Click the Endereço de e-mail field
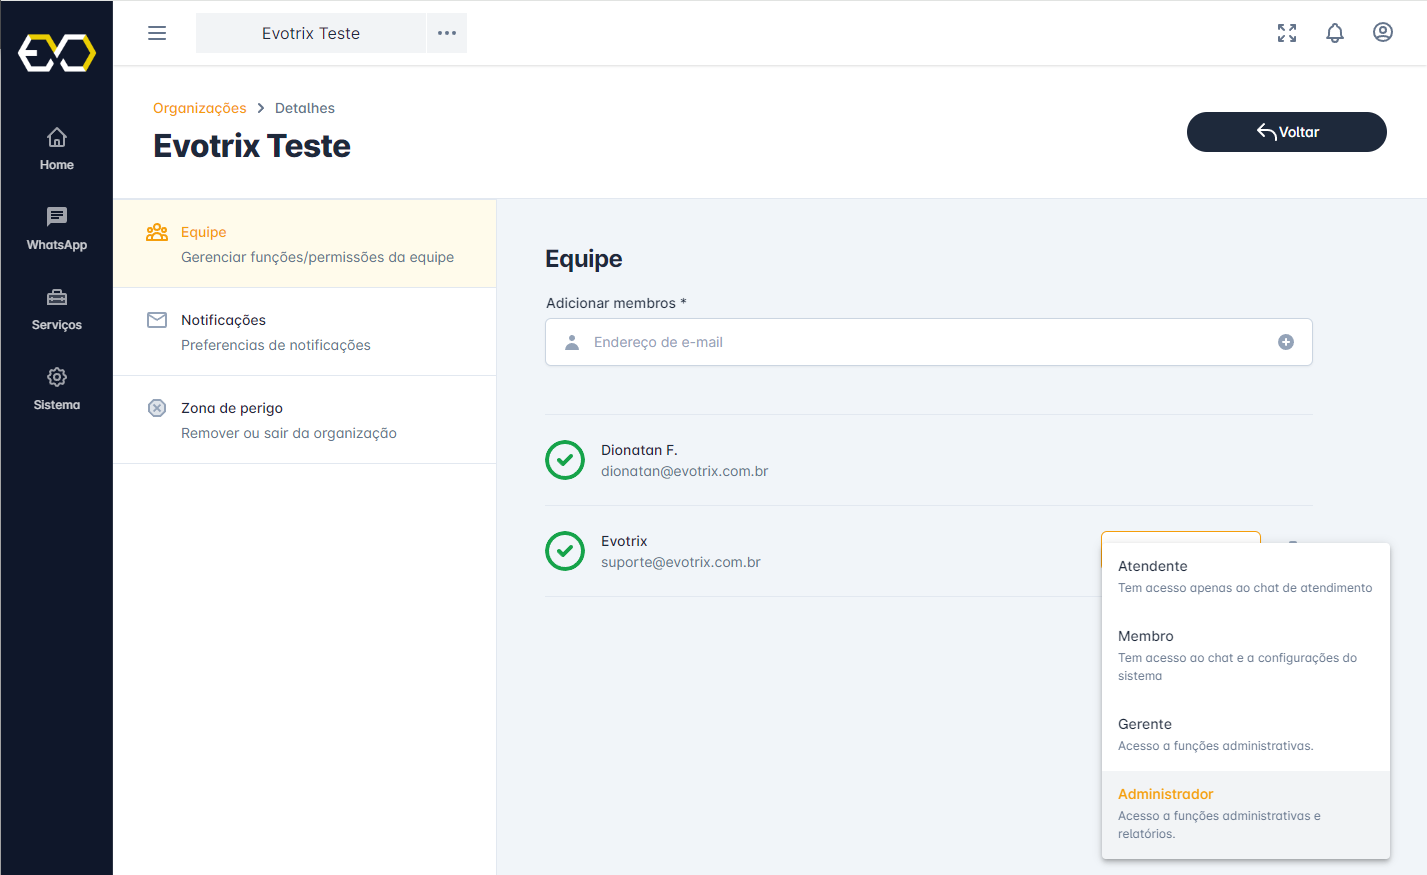Image resolution: width=1427 pixels, height=875 pixels. tap(920, 342)
